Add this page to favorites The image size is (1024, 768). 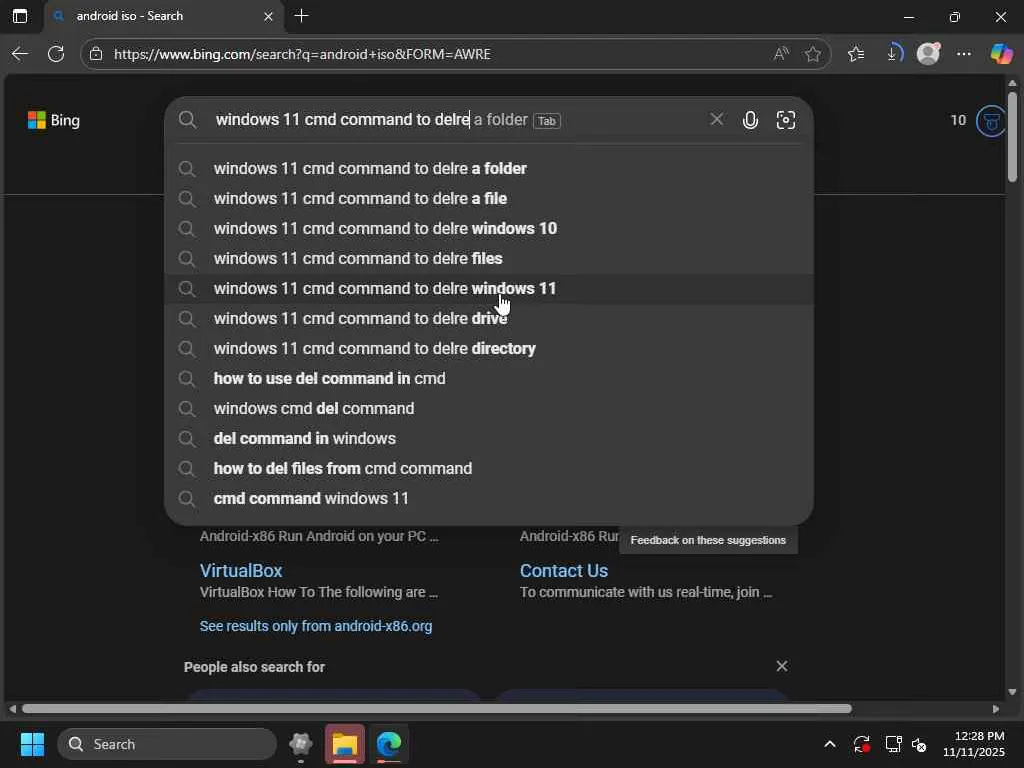[x=812, y=54]
